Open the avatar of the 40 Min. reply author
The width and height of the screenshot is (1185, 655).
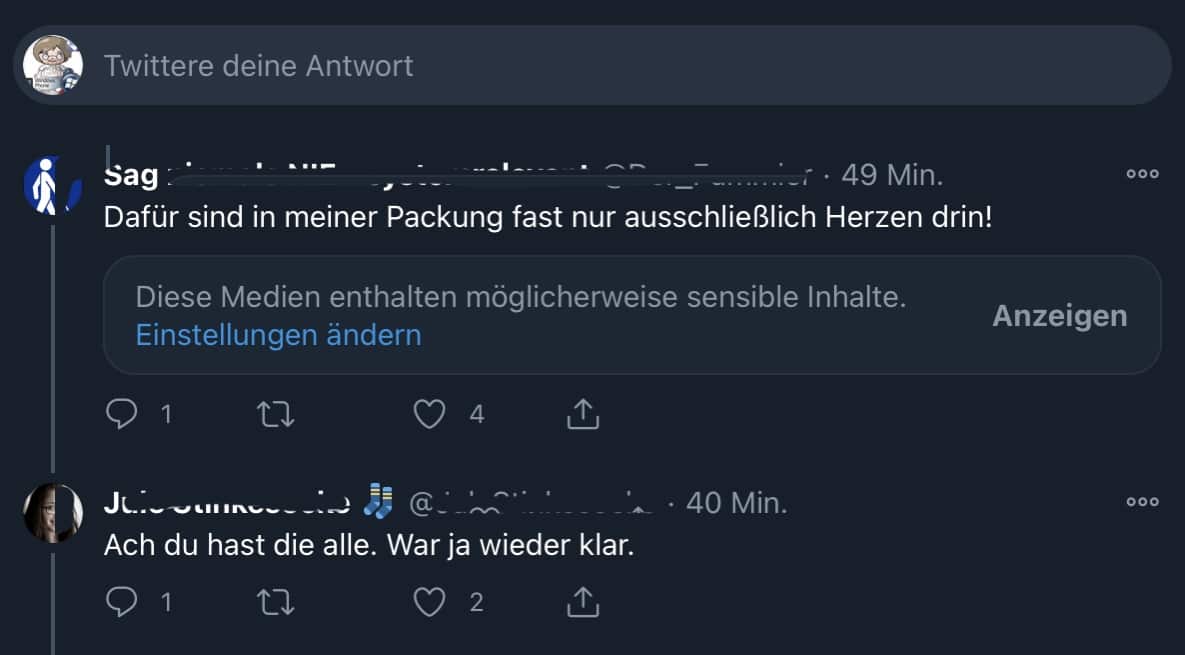click(x=52, y=513)
